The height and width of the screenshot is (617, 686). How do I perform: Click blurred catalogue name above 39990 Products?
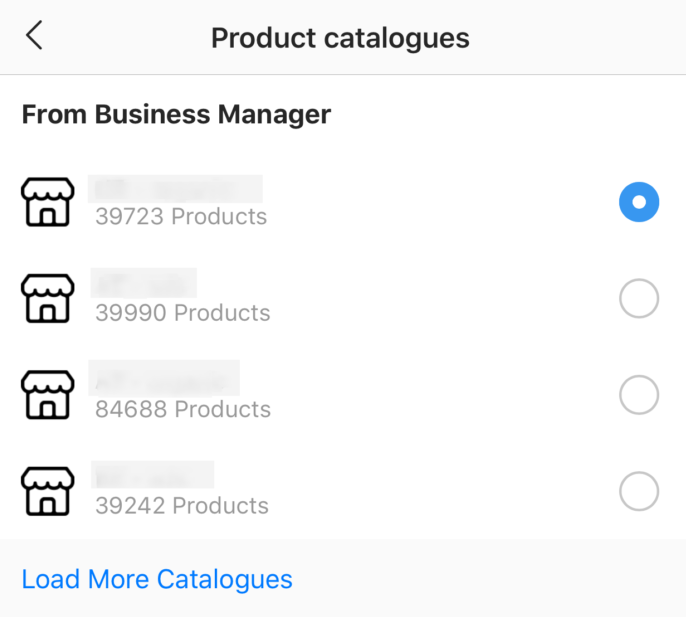[144, 283]
